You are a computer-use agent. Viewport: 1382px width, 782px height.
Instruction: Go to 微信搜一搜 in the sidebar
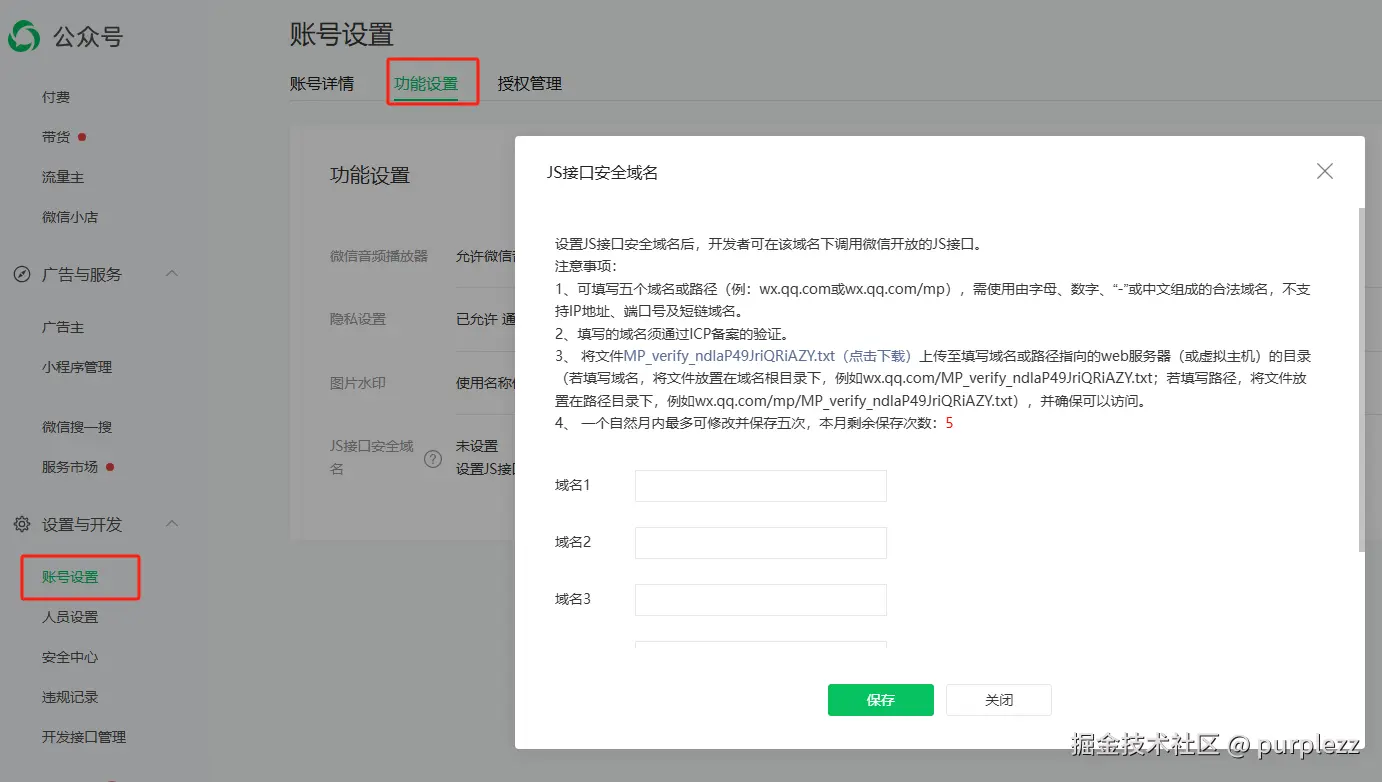pos(77,427)
